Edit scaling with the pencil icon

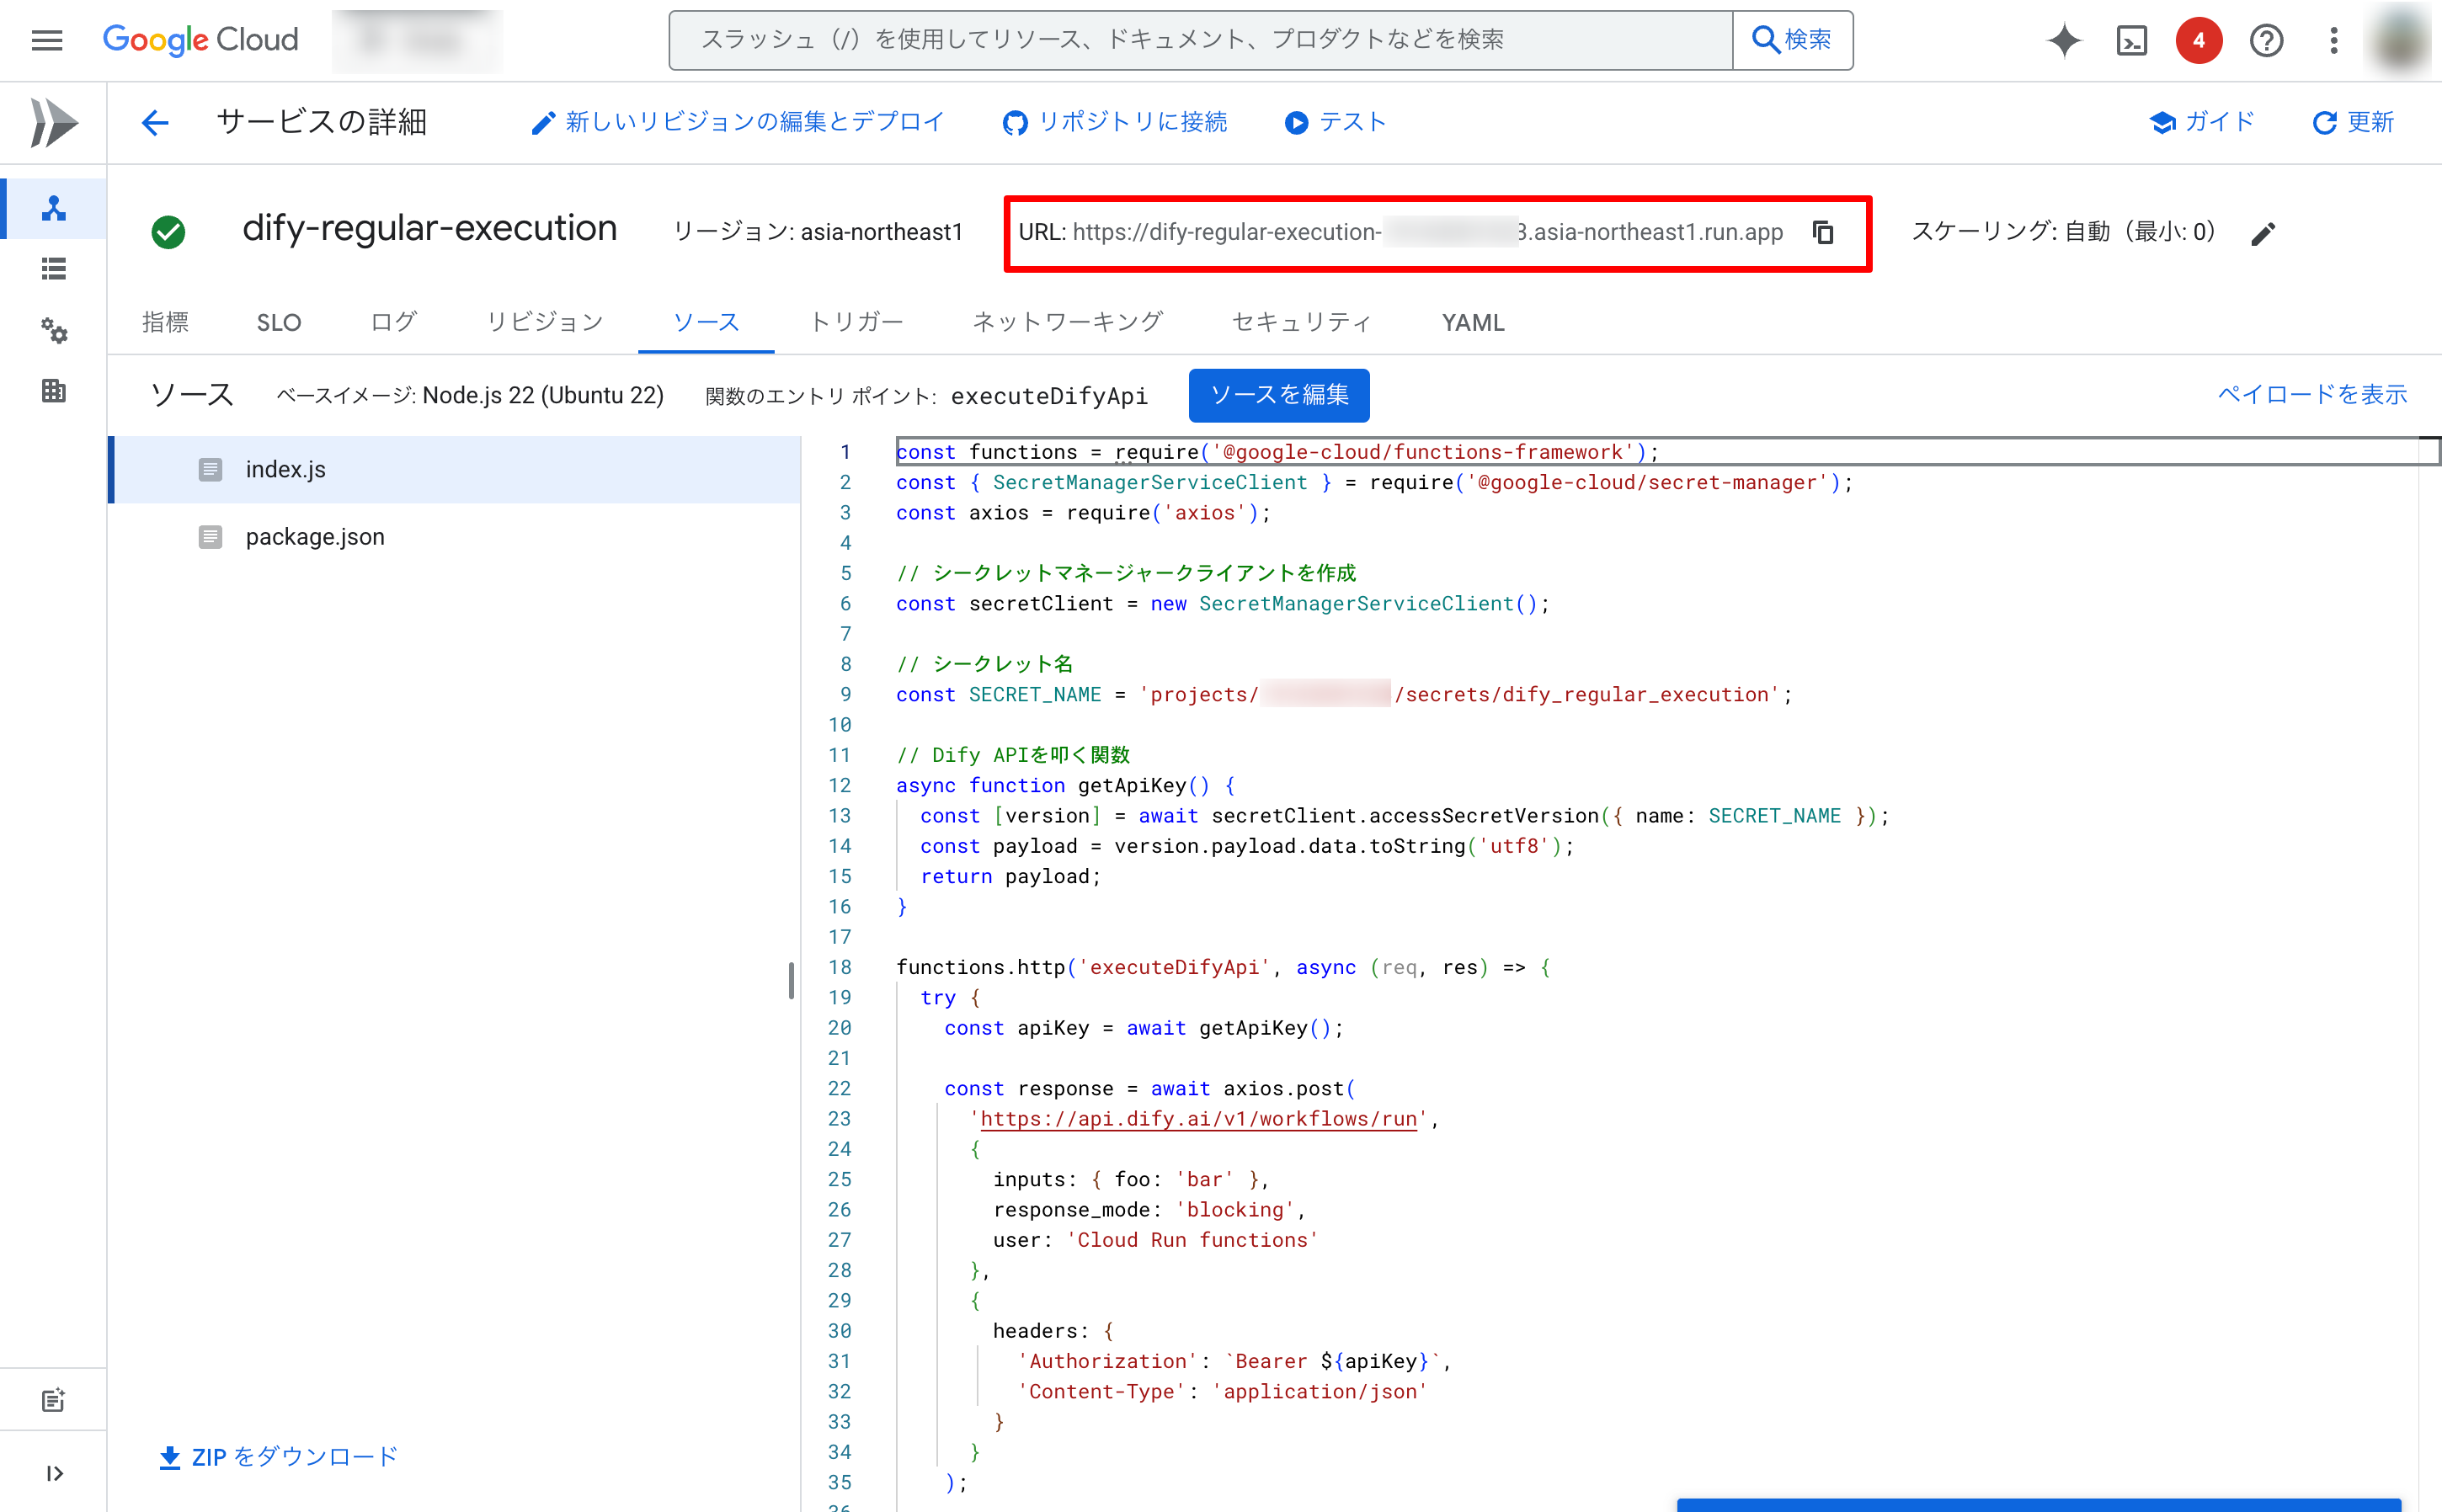click(x=2263, y=233)
